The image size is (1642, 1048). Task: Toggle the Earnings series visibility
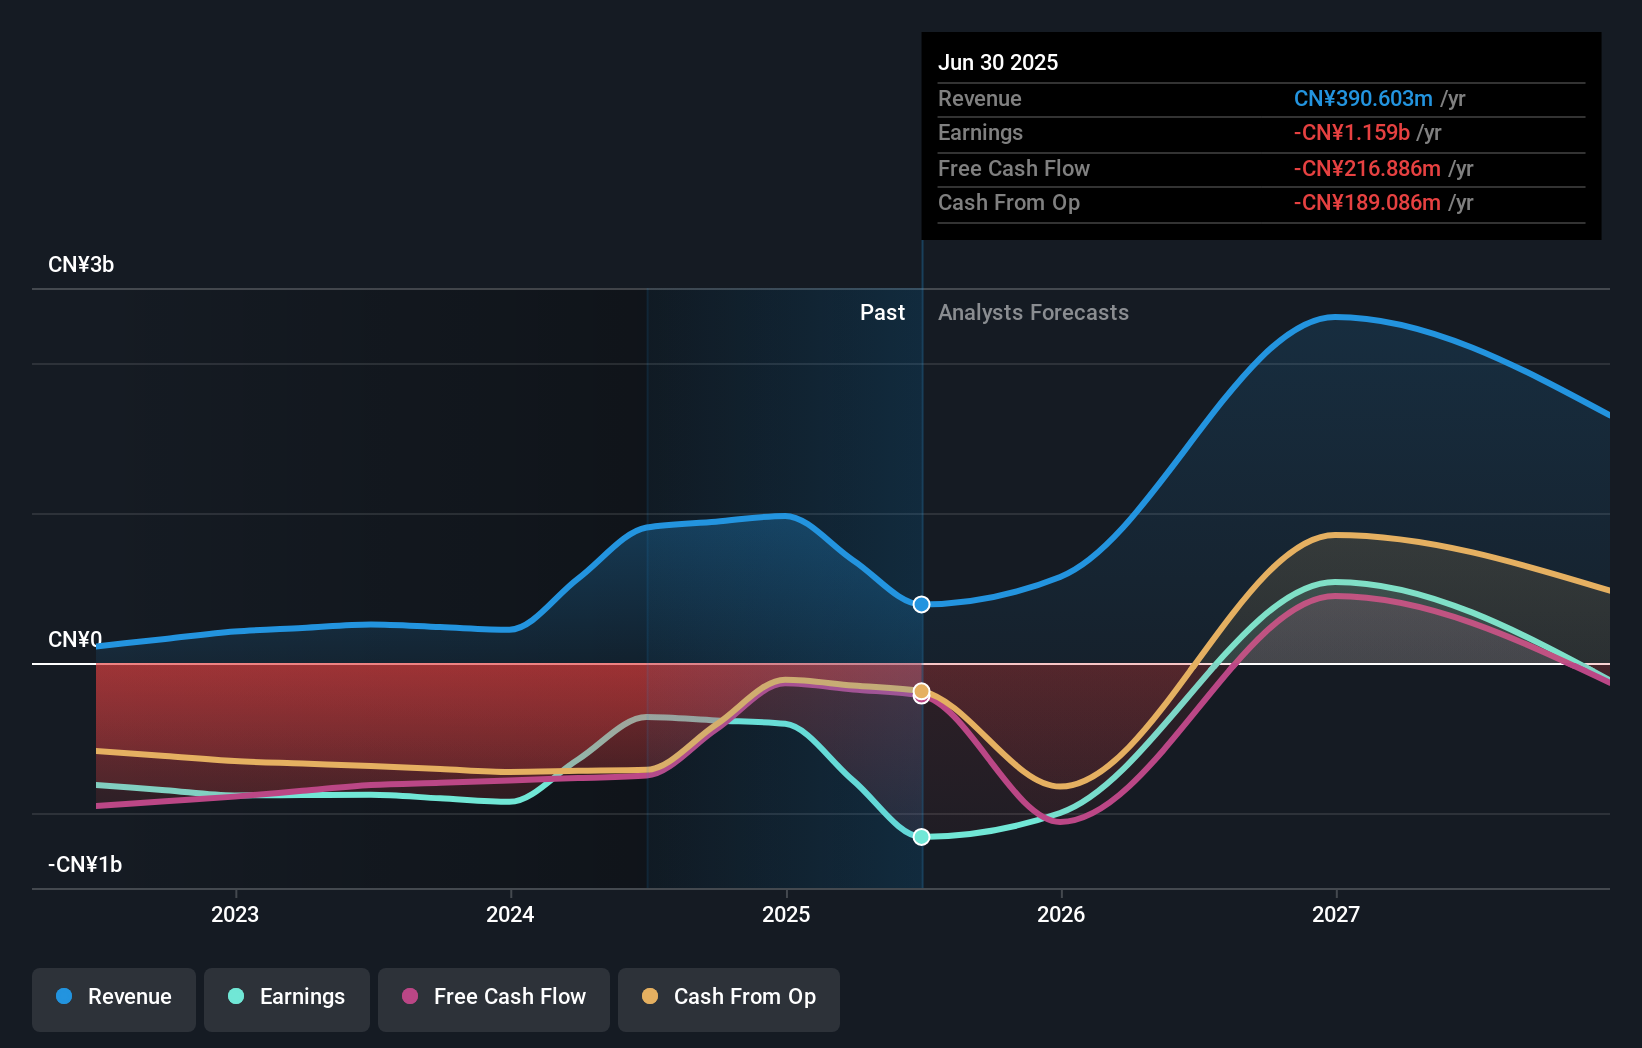[x=287, y=997]
